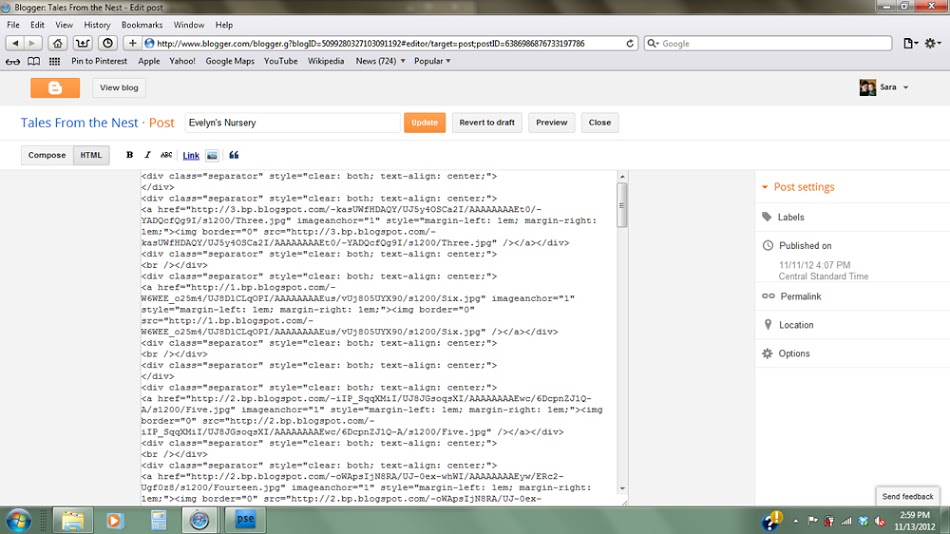Insert a blockquote using the quote icon

(x=234, y=155)
